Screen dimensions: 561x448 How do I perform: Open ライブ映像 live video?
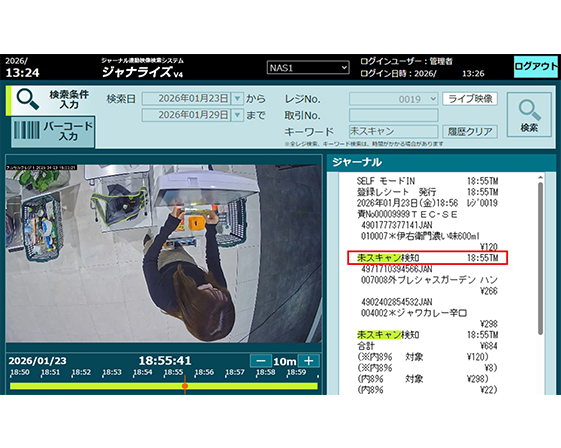(470, 99)
